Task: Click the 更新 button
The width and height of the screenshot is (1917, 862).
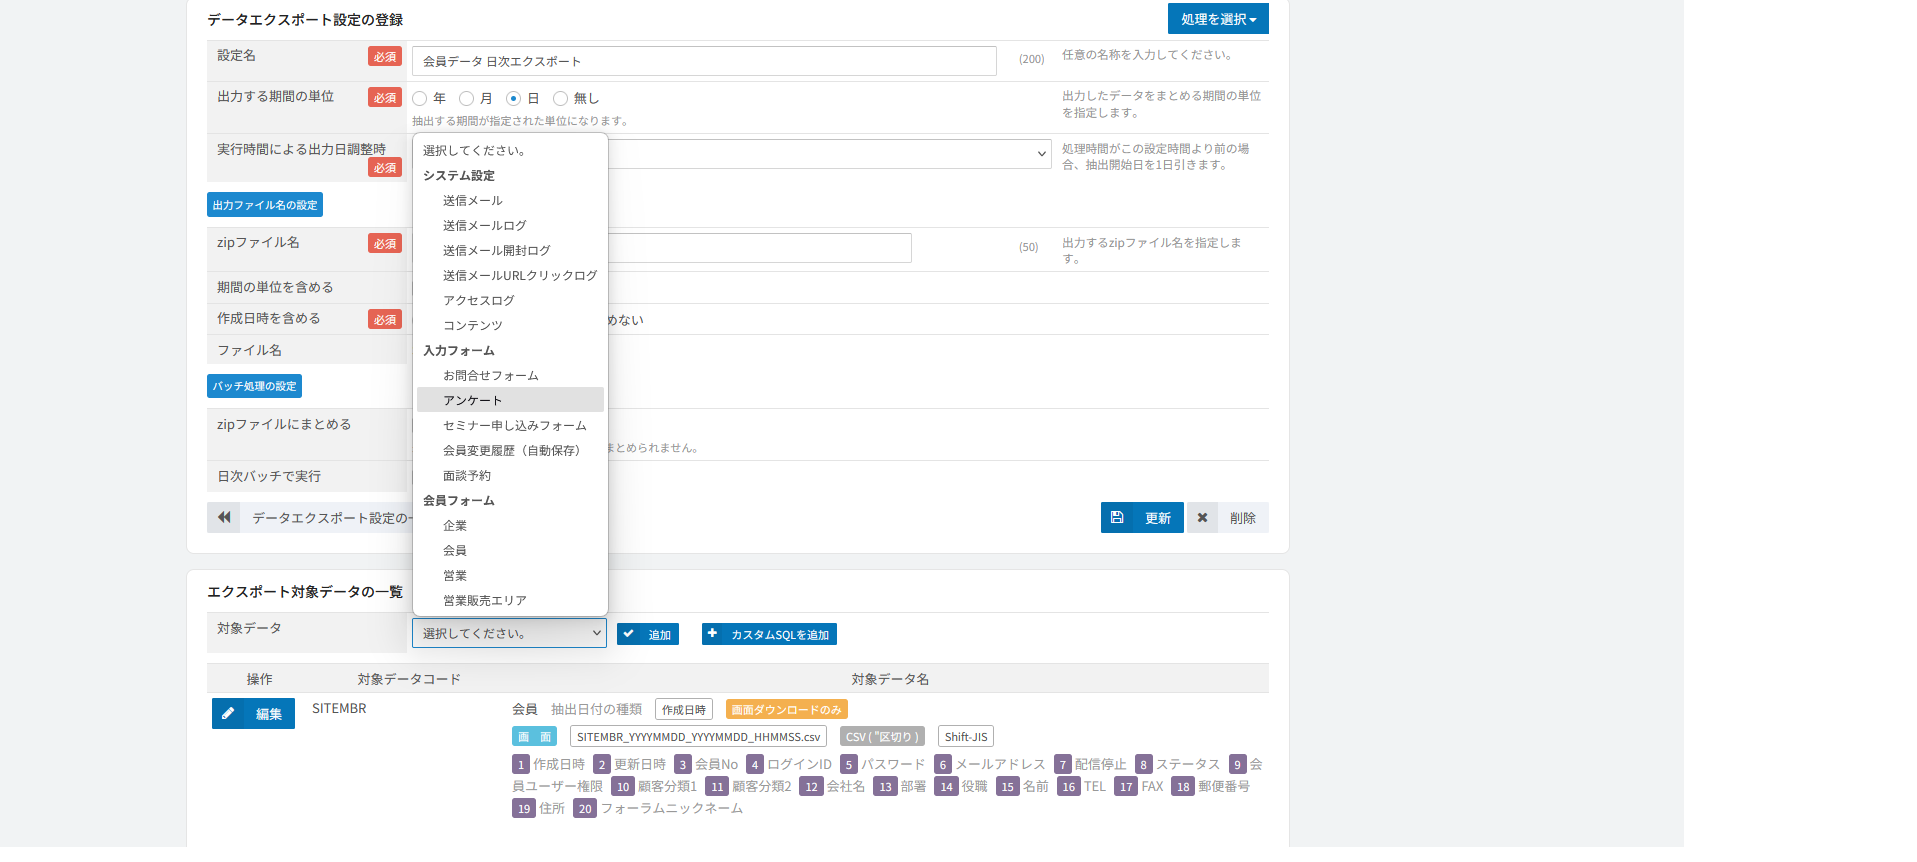Action: (x=1142, y=518)
